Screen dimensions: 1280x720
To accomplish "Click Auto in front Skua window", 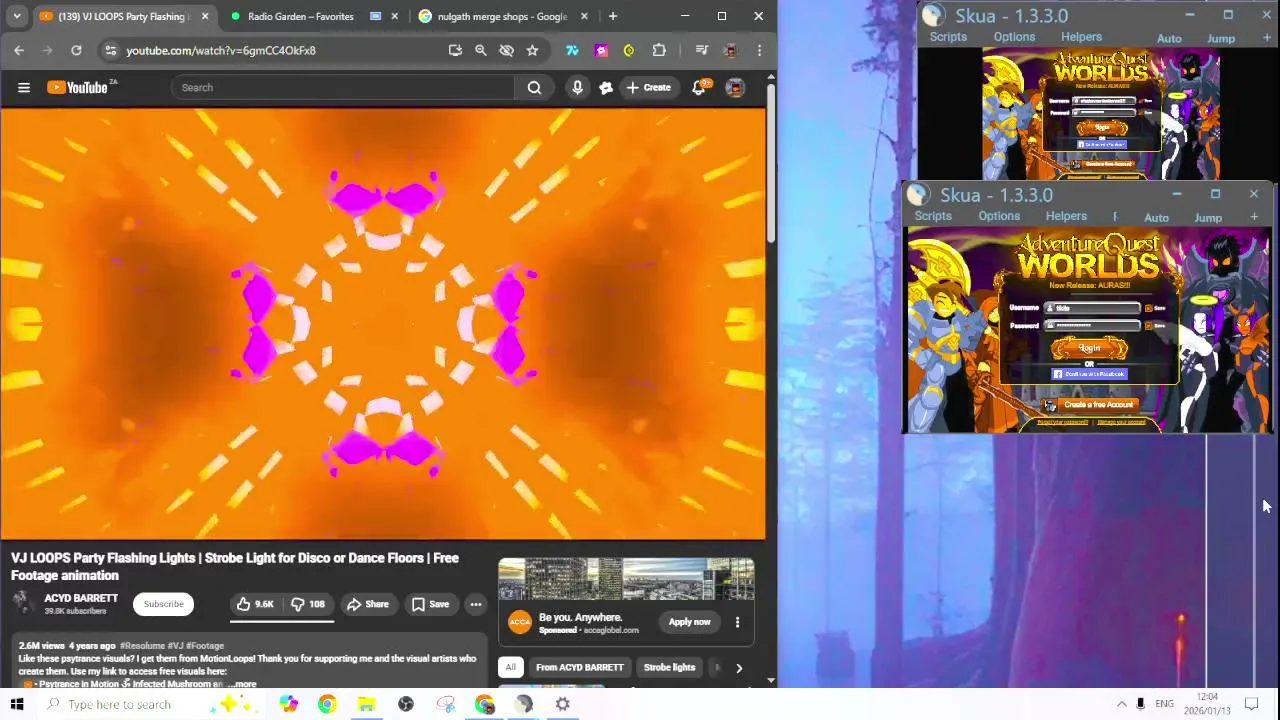I will [1156, 218].
